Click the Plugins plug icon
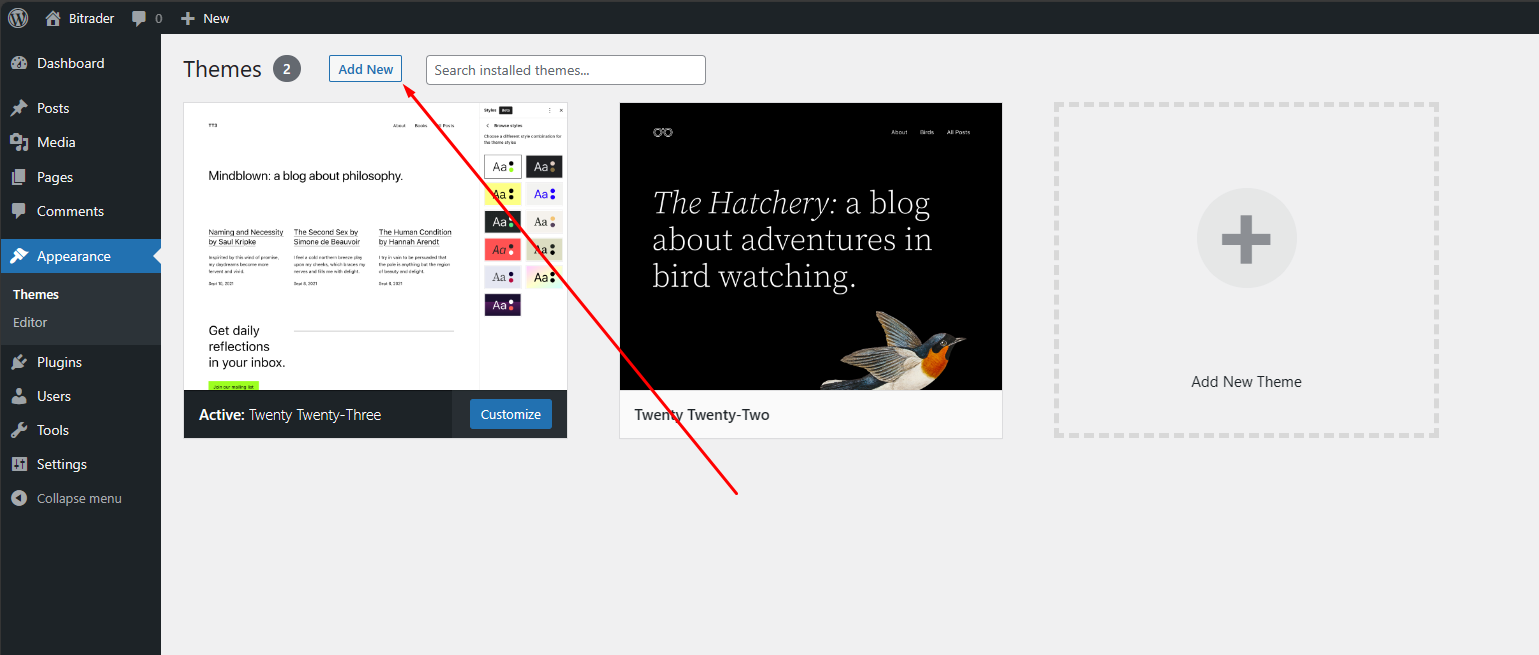Image resolution: width=1539 pixels, height=655 pixels. (19, 362)
